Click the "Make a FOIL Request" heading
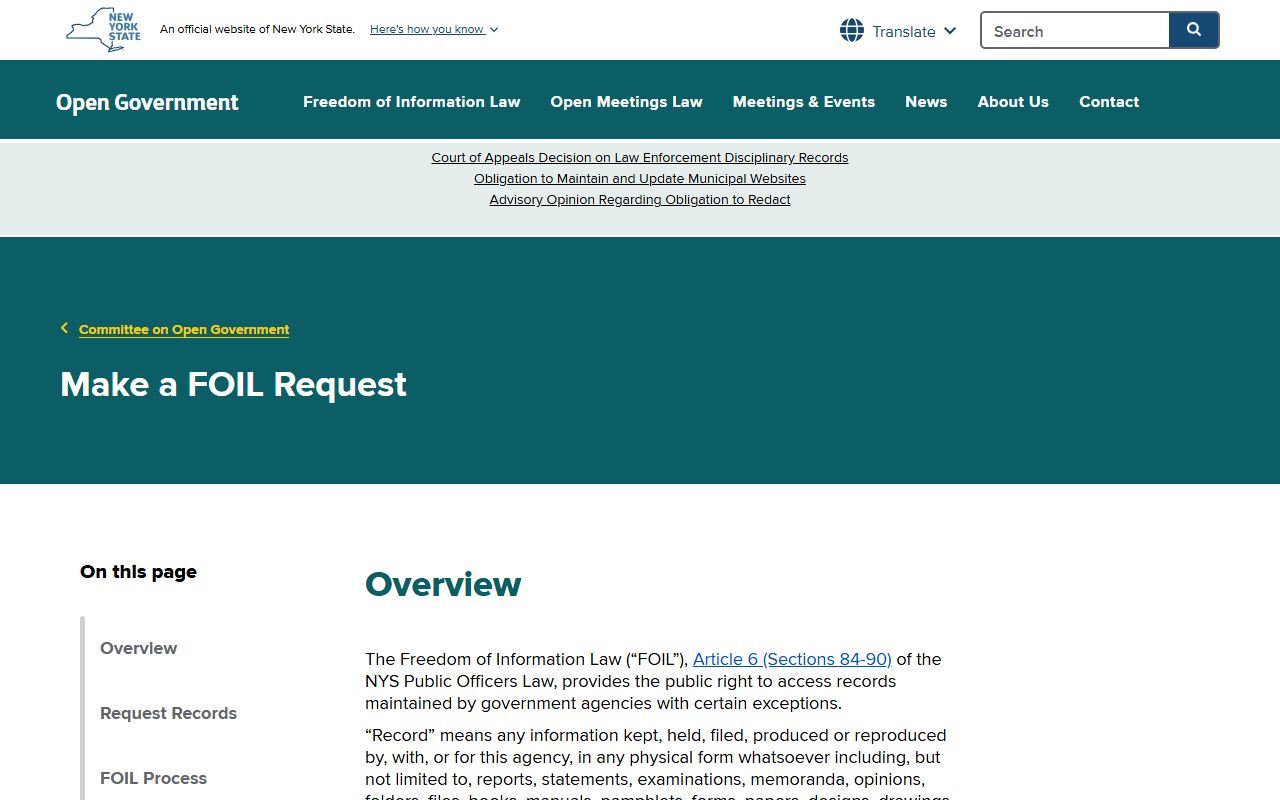 [233, 384]
